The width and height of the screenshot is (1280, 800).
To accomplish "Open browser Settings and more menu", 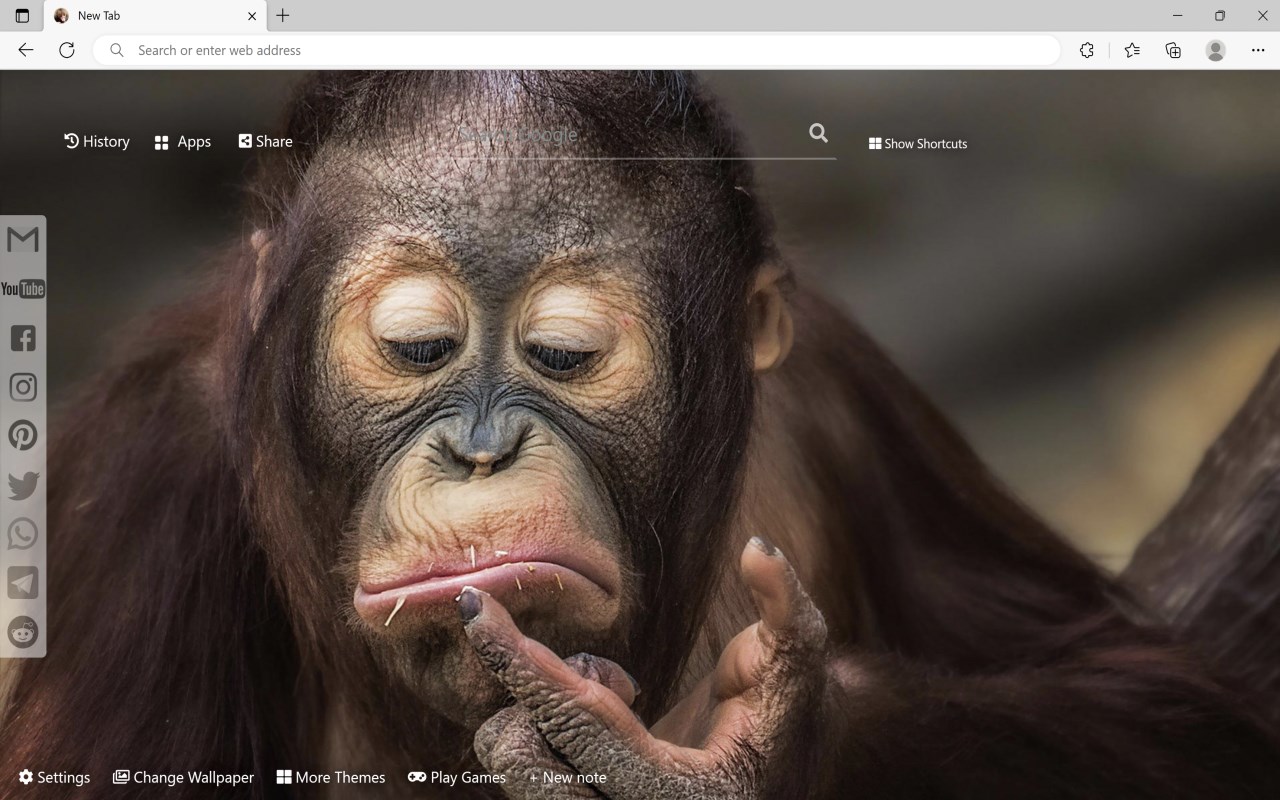I will [x=1258, y=50].
